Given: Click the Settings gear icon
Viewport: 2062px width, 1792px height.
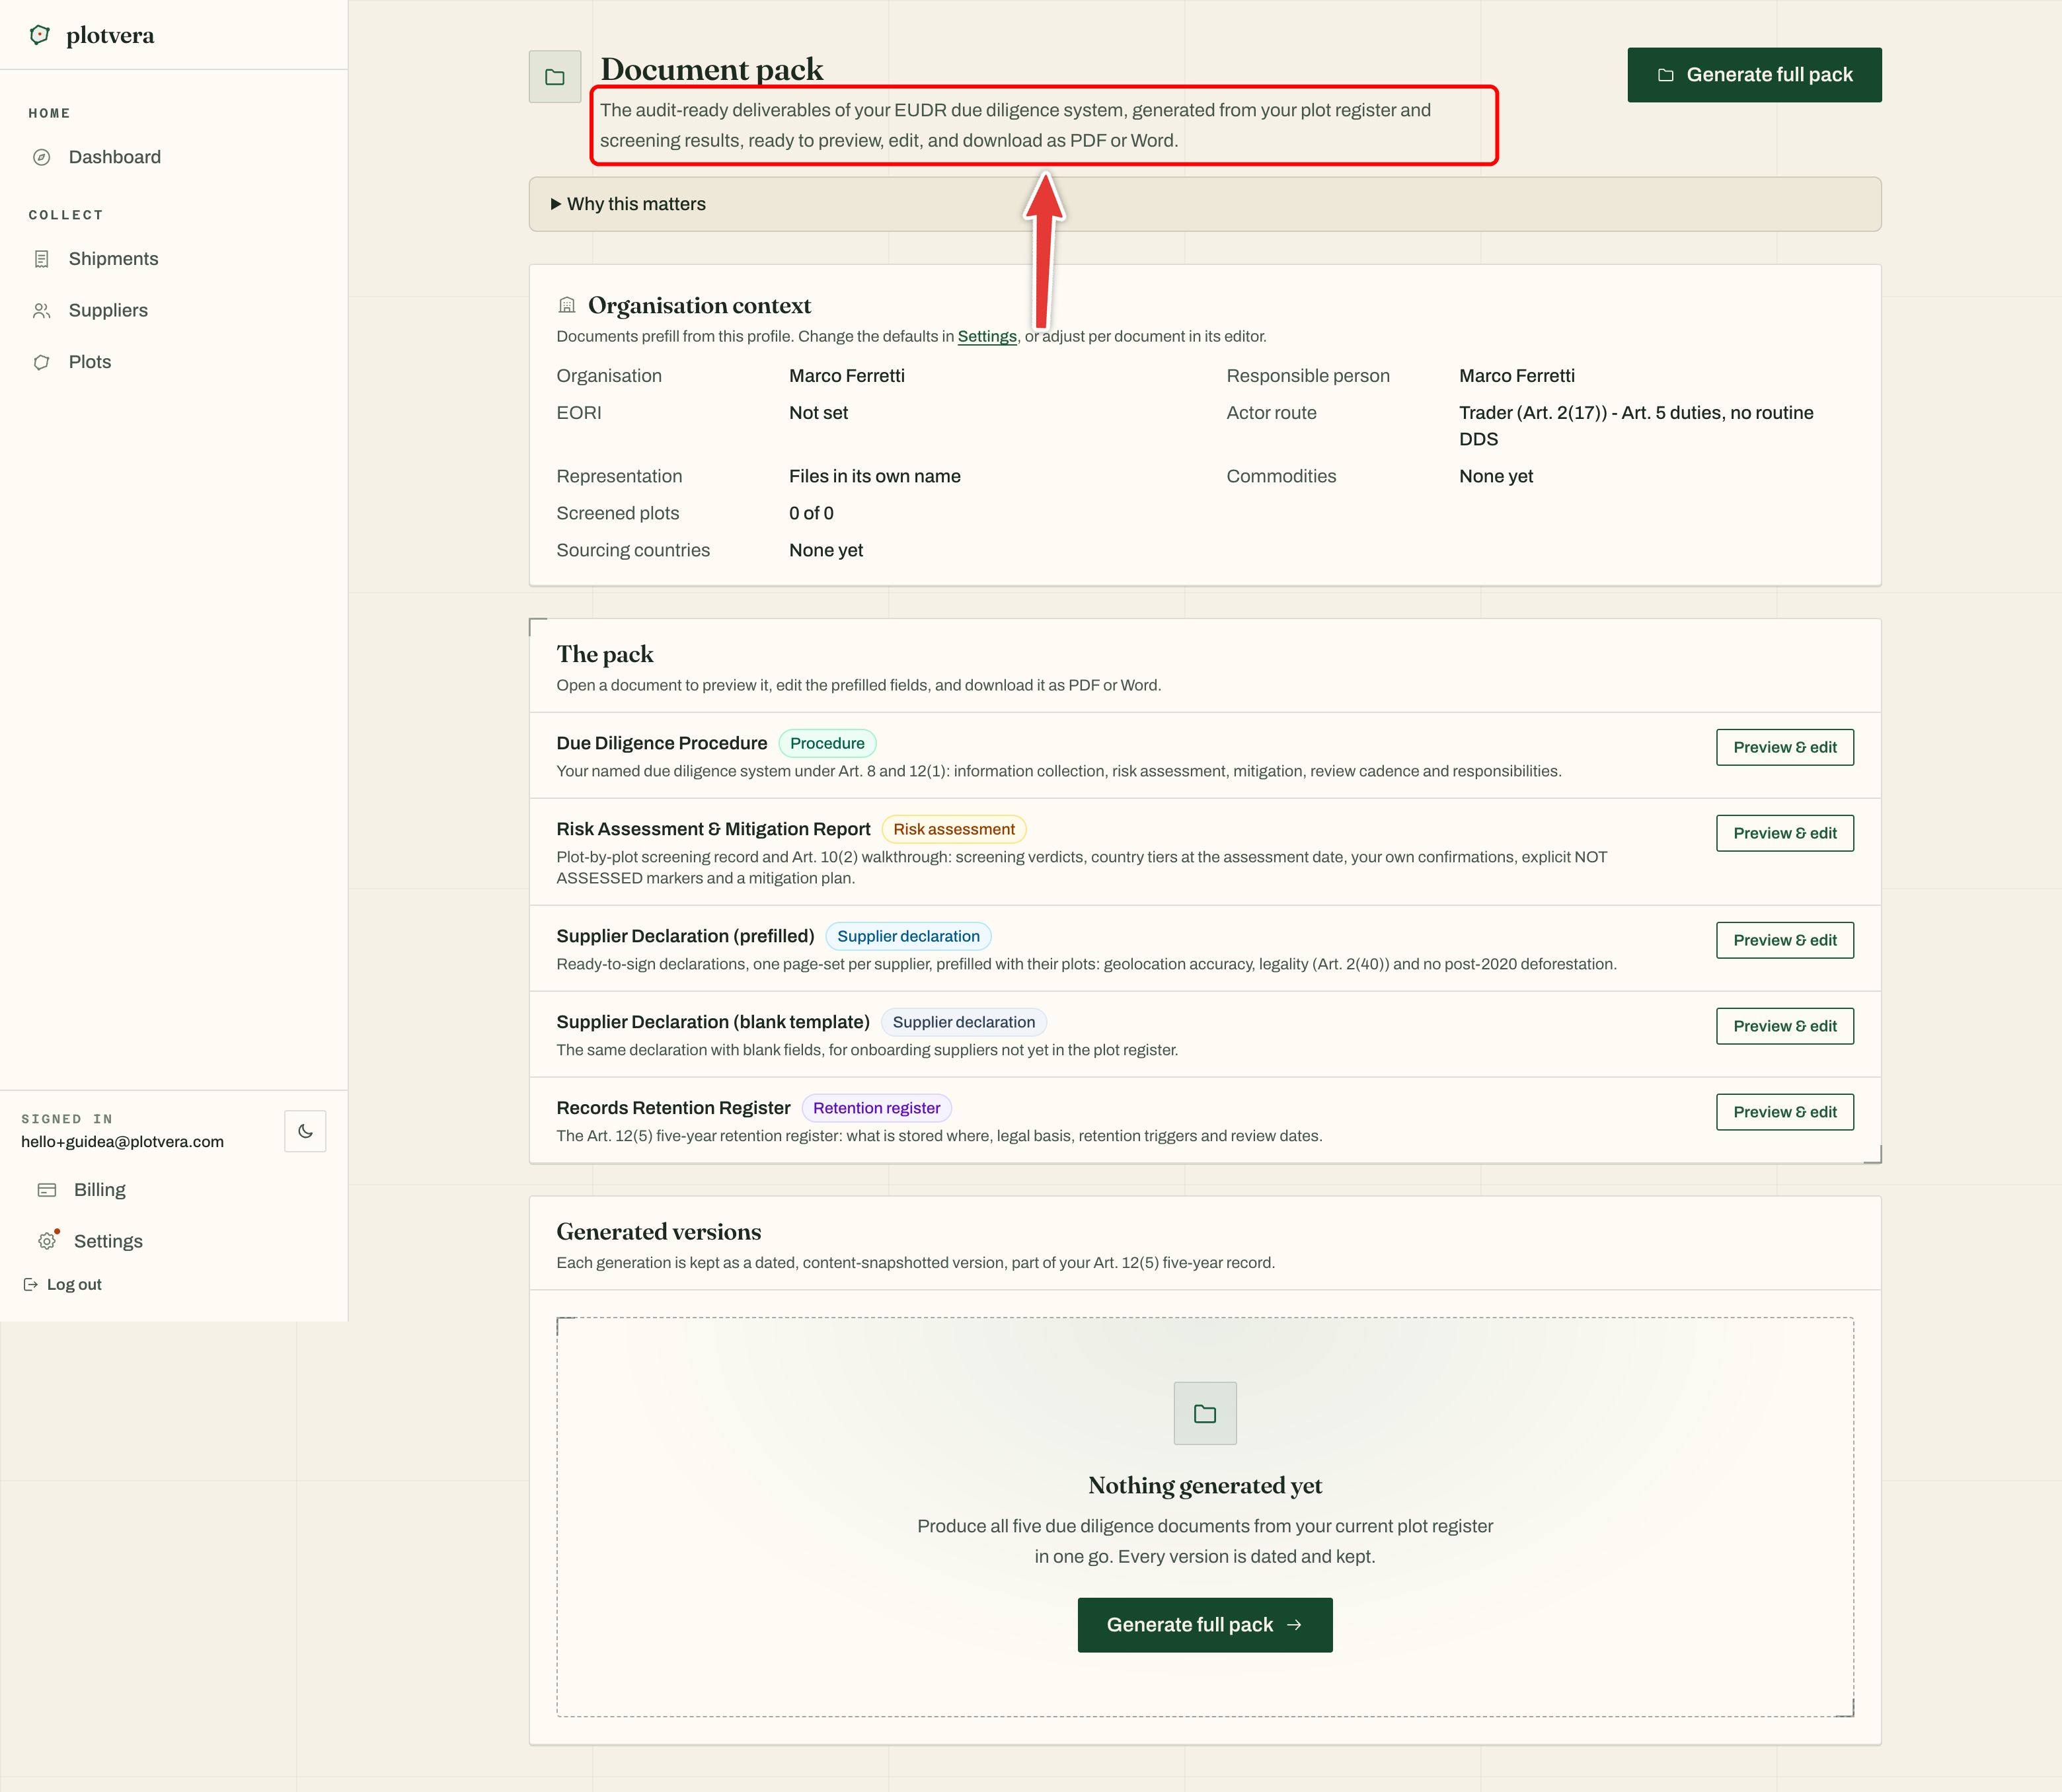Looking at the screenshot, I should coord(47,1241).
